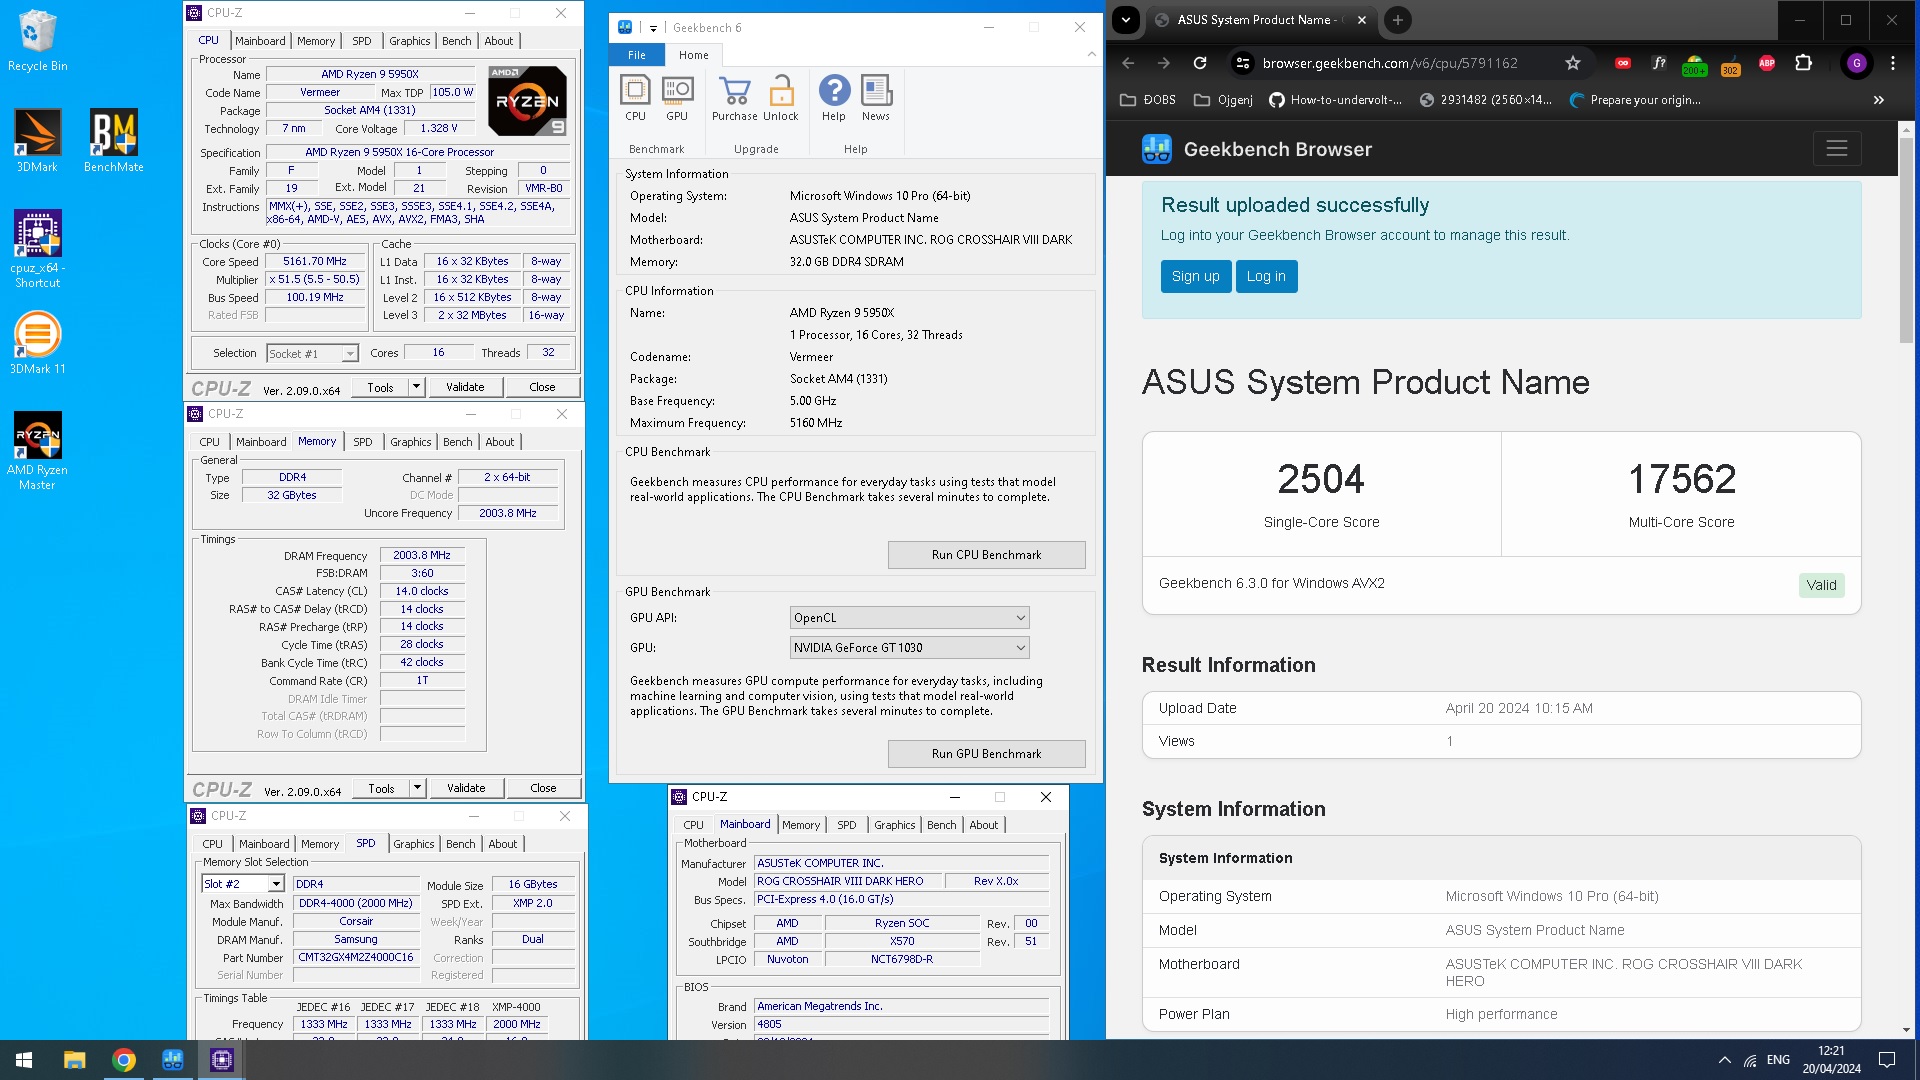Click the Chrome profile avatar G

(1857, 63)
